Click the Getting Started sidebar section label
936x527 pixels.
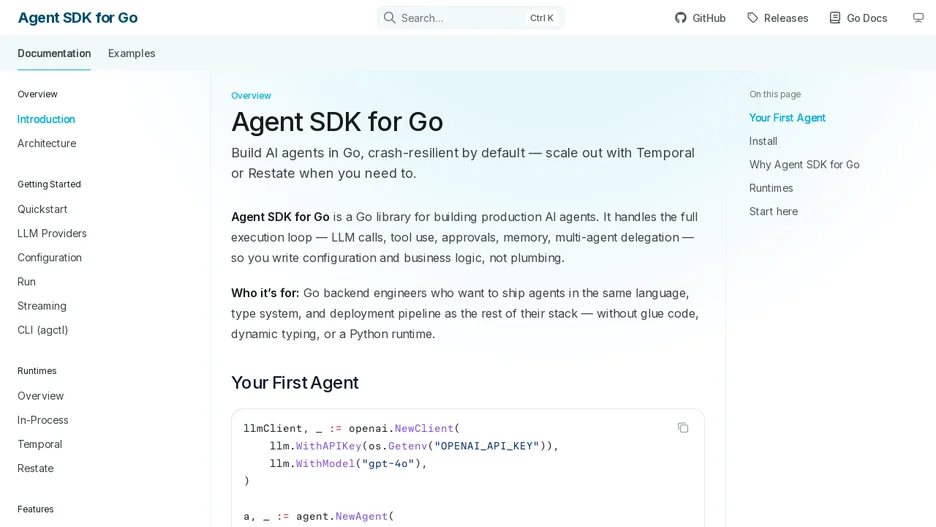[x=49, y=184]
